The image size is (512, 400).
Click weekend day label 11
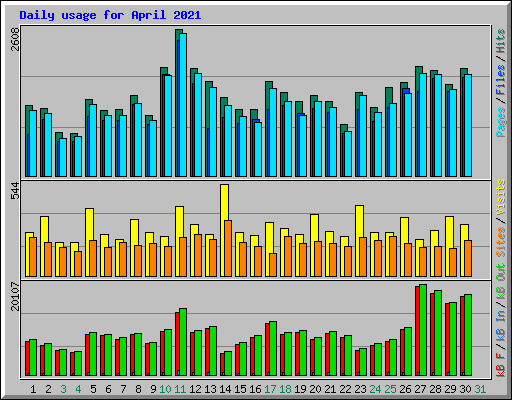coord(180,389)
